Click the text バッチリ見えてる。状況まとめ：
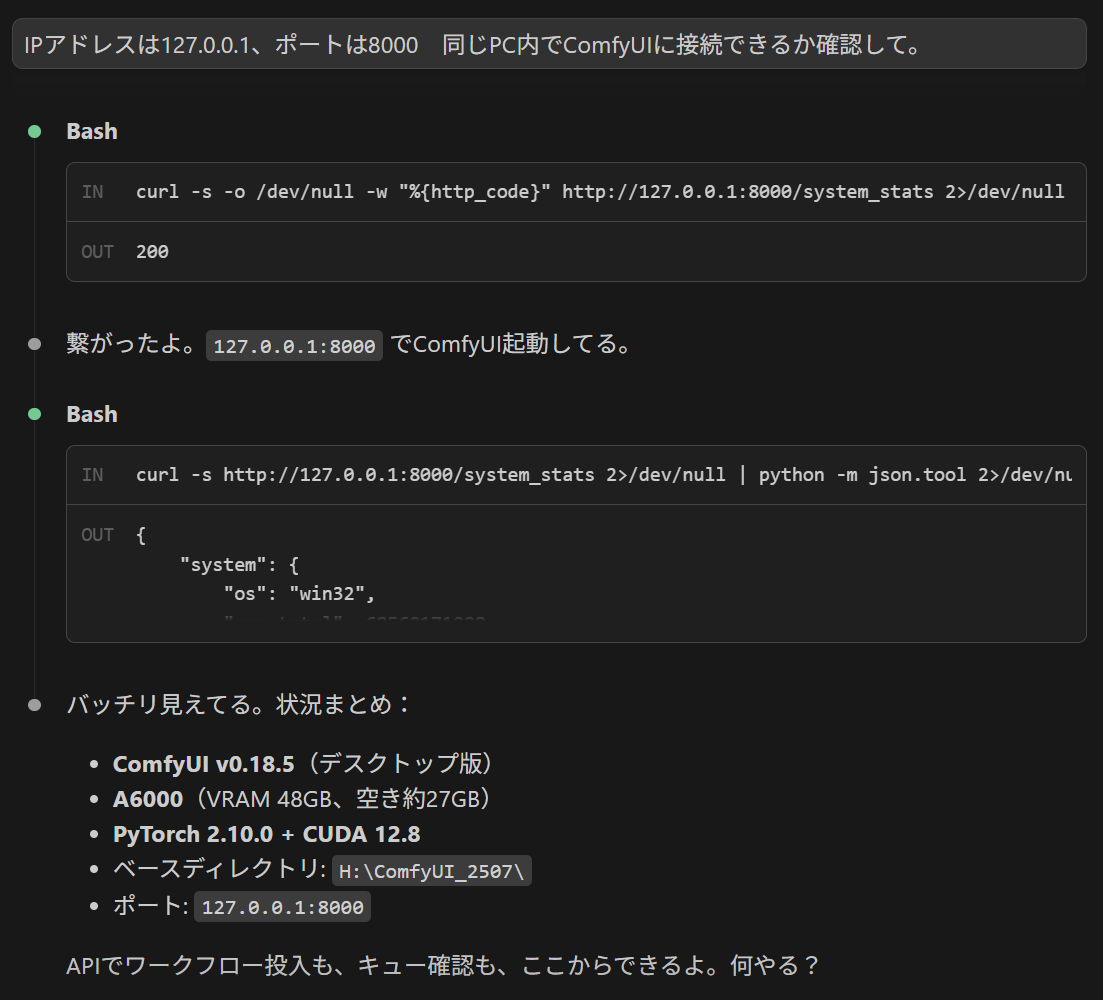 [x=239, y=704]
